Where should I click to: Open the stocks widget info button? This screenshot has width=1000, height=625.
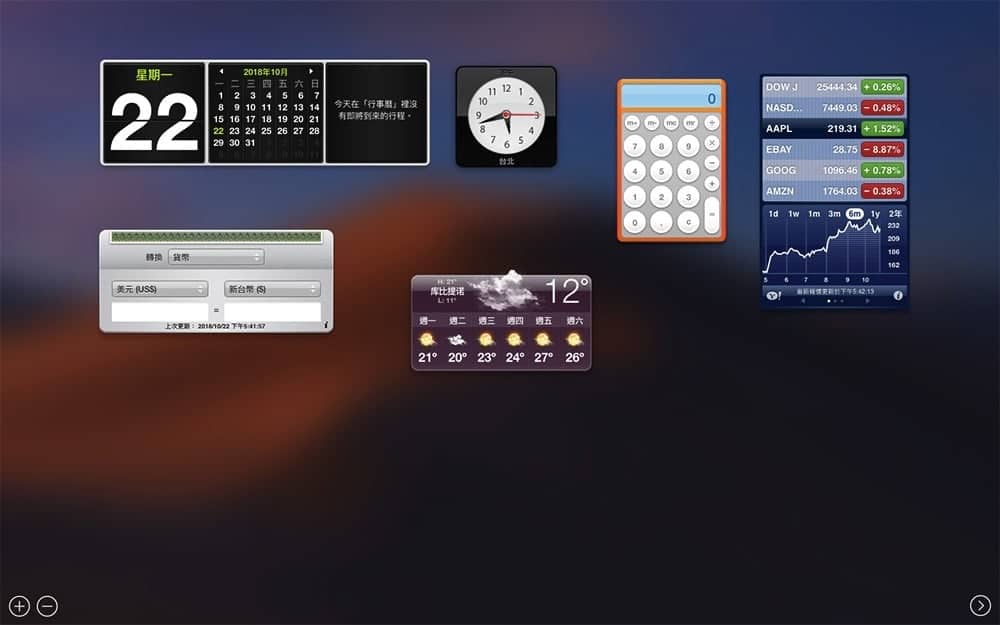pyautogui.click(x=898, y=295)
